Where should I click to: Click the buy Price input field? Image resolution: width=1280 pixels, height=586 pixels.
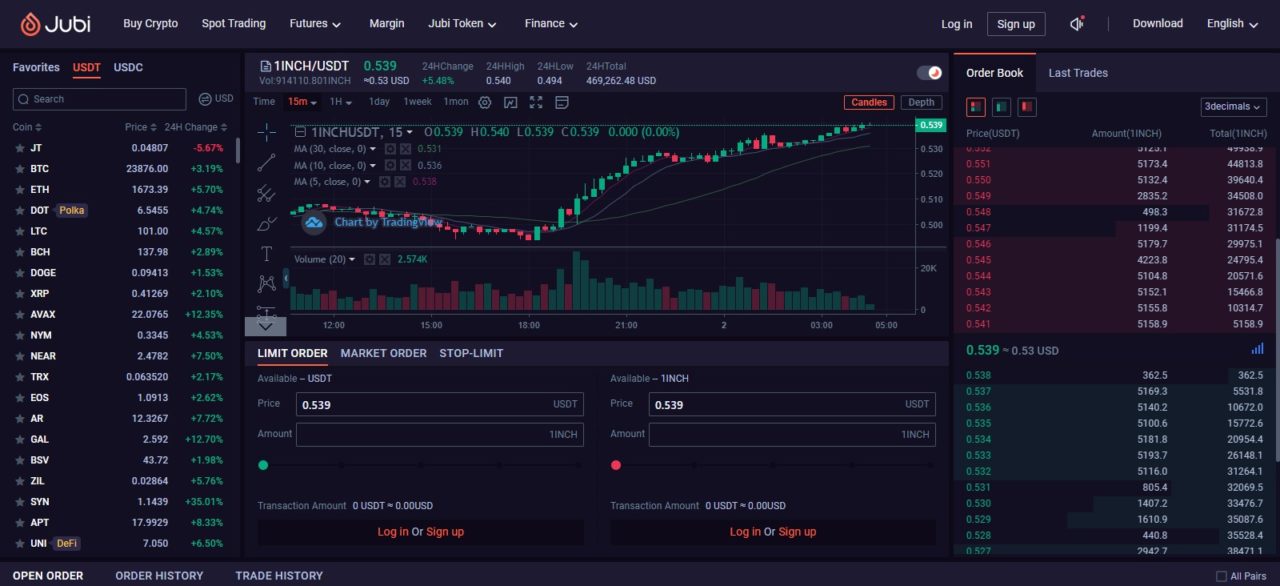click(440, 404)
